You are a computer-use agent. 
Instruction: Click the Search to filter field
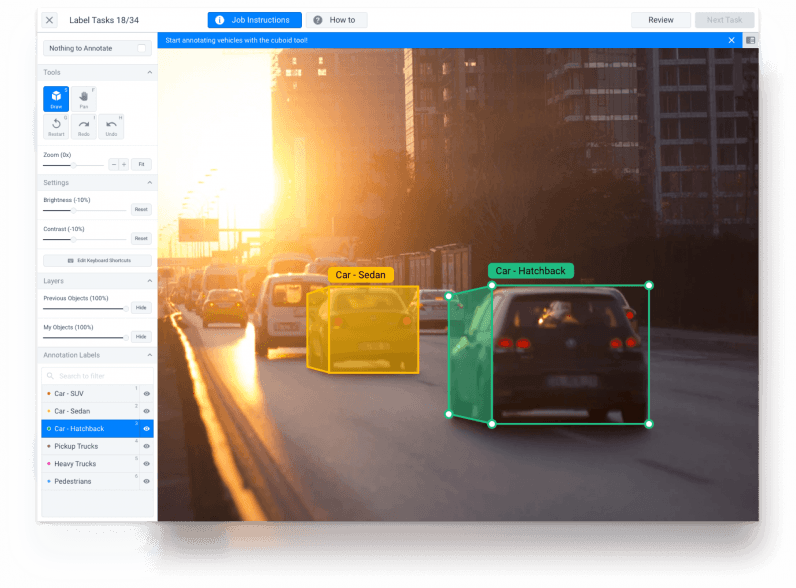[x=97, y=376]
